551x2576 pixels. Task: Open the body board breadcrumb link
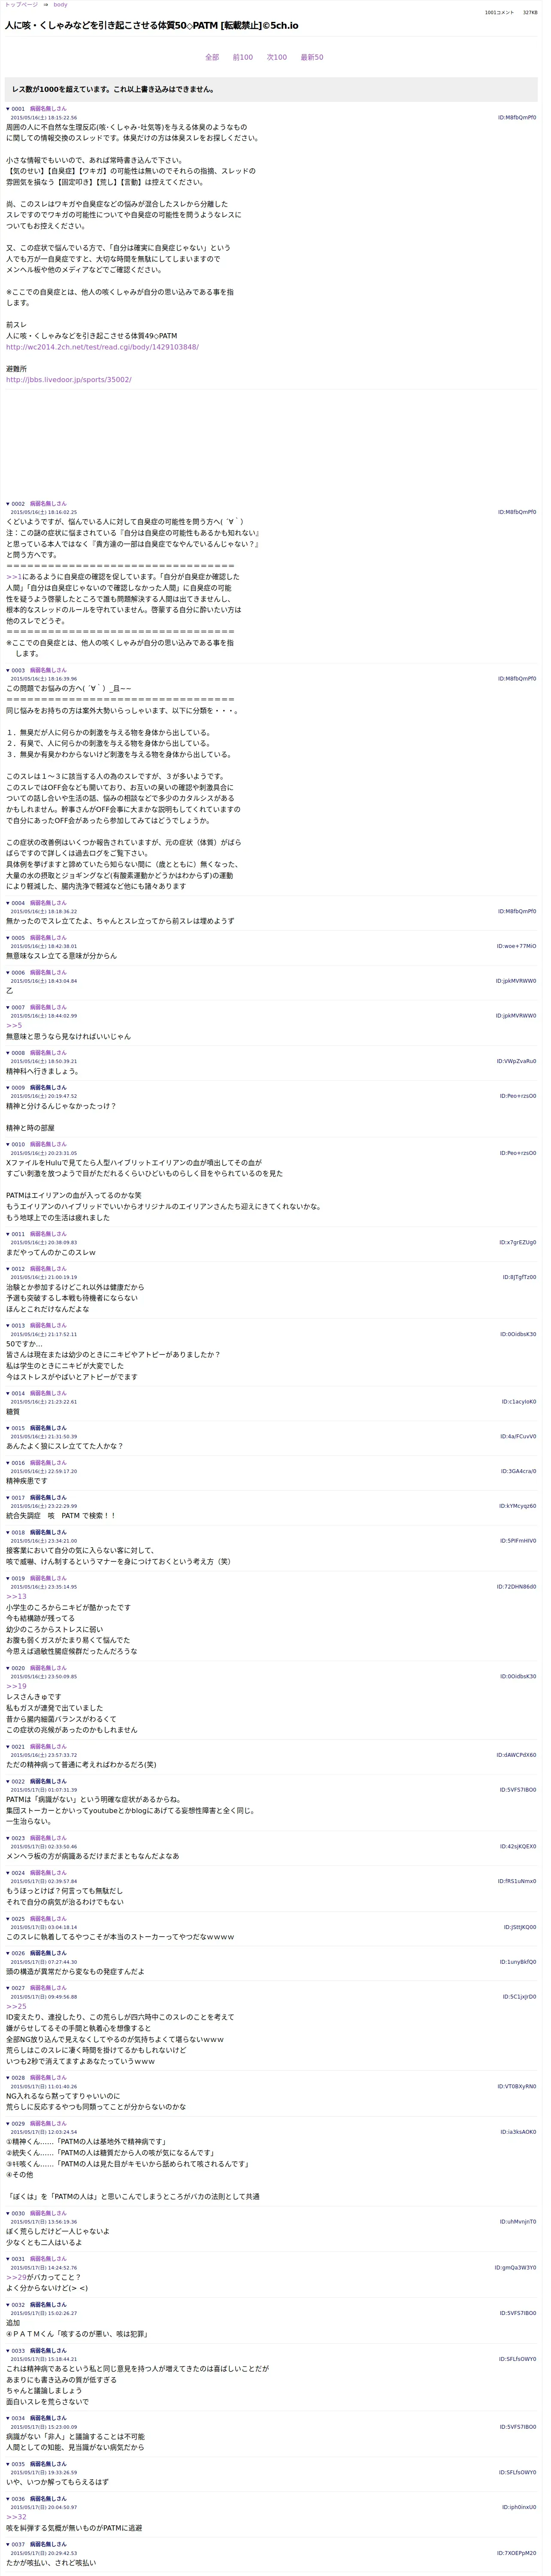(60, 5)
